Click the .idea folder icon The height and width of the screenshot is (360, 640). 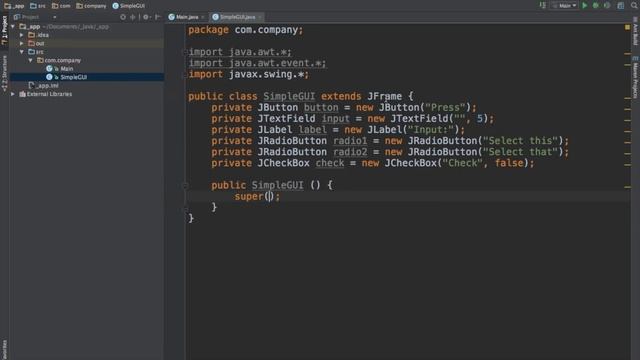click(x=31, y=35)
